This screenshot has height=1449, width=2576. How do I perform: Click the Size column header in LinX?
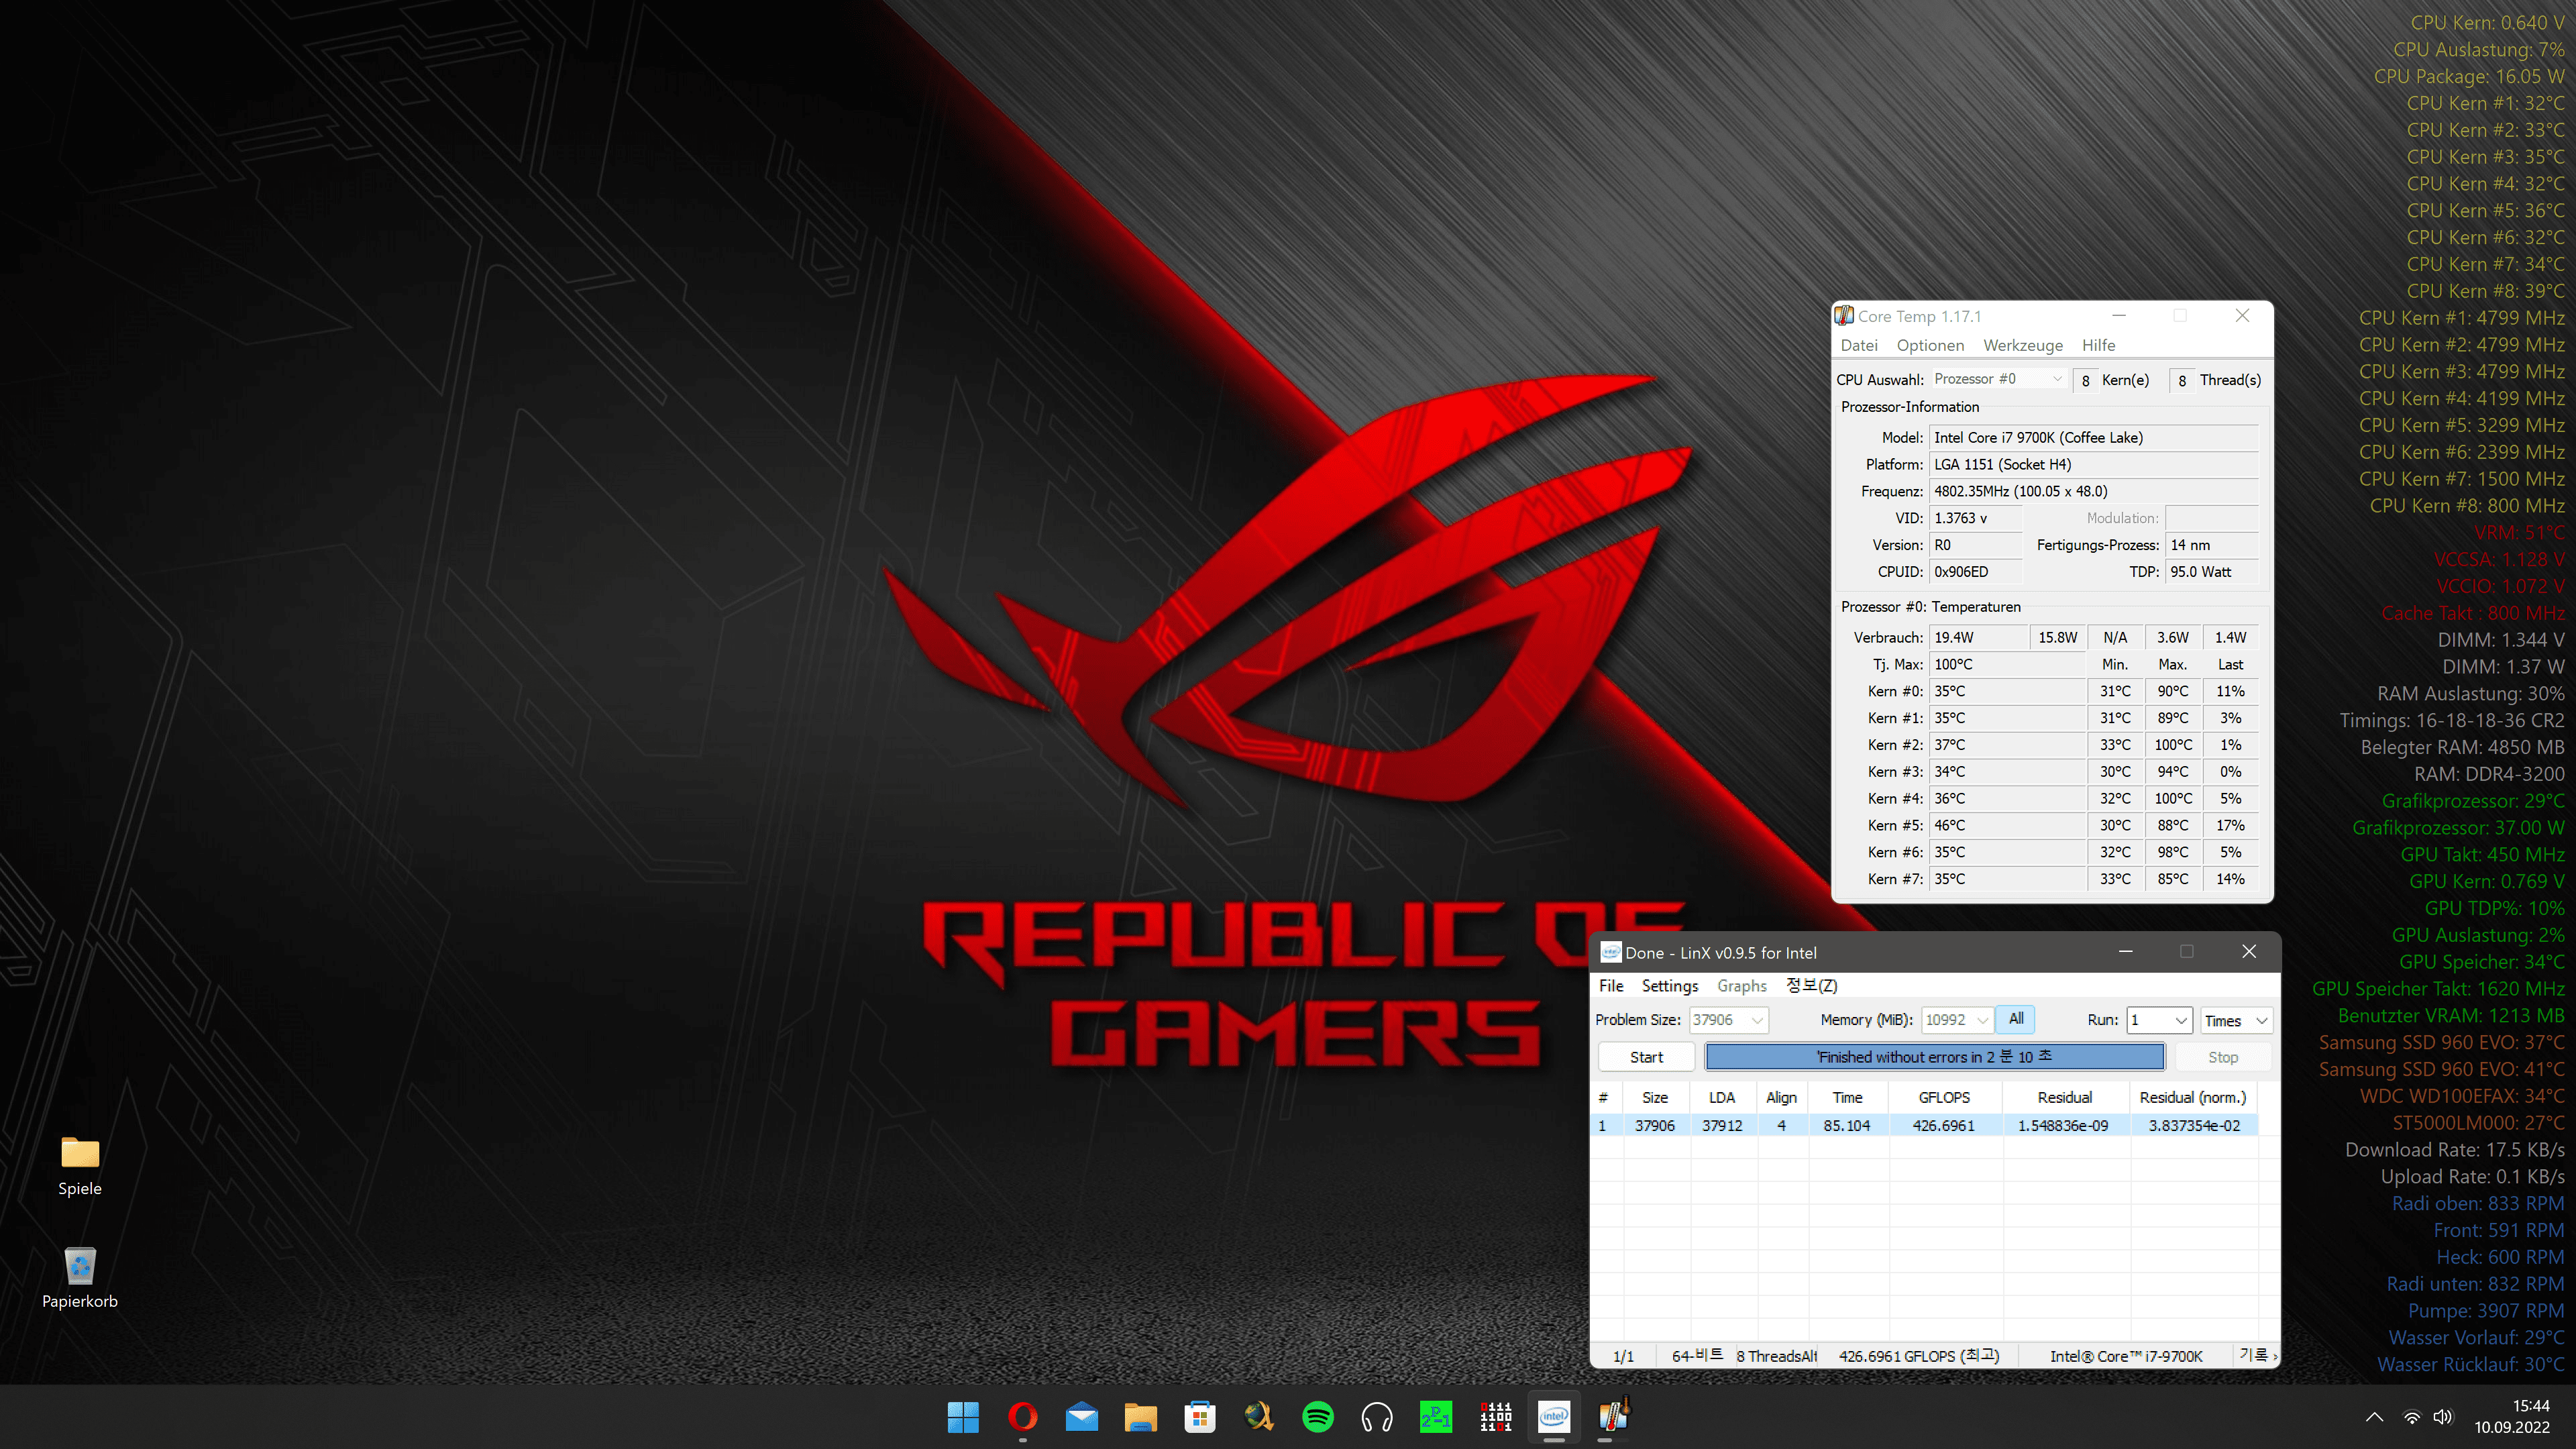click(x=1656, y=1098)
